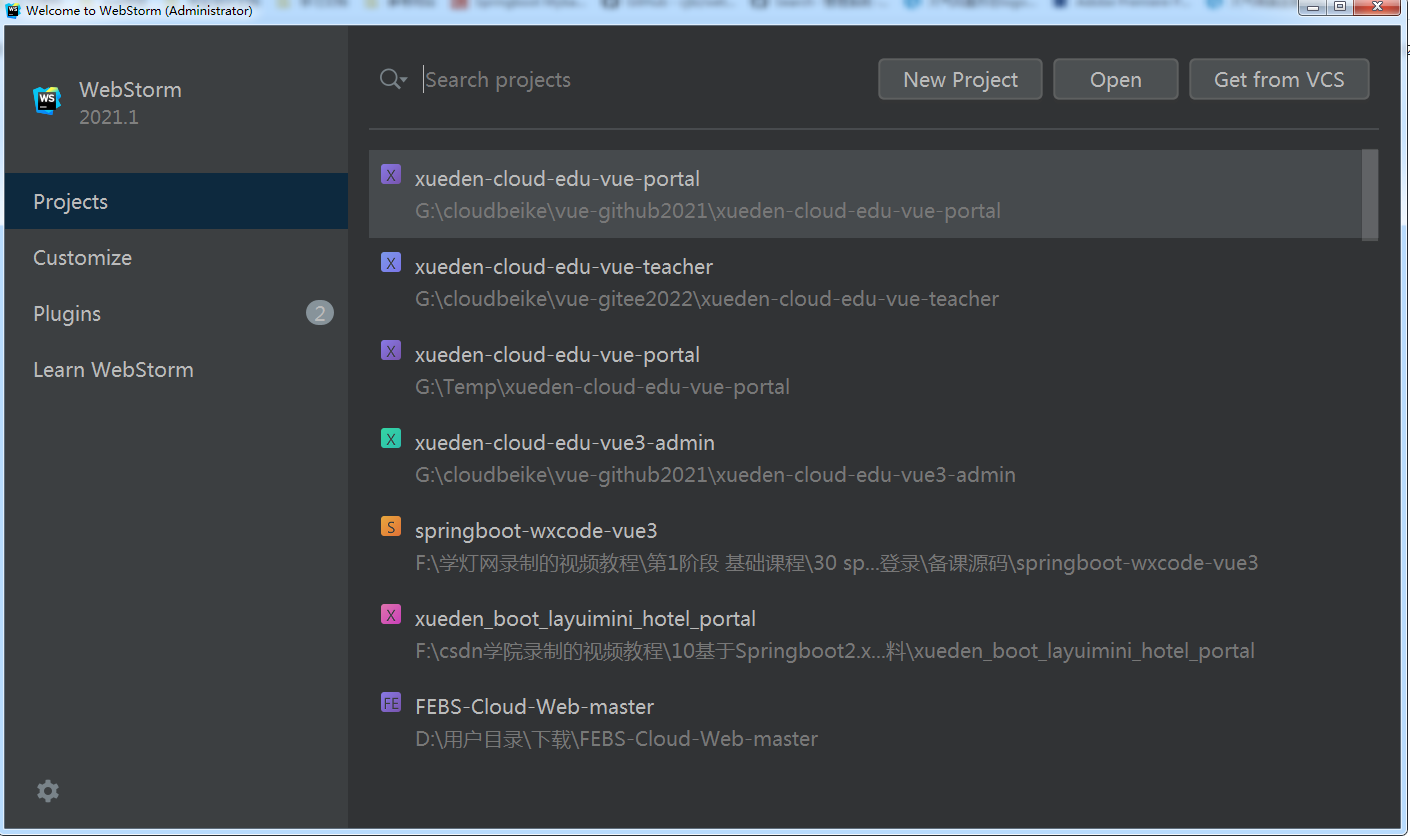Image resolution: width=1410 pixels, height=837 pixels.
Task: Open FEBS-Cloud-Web-master project name
Action: [534, 707]
